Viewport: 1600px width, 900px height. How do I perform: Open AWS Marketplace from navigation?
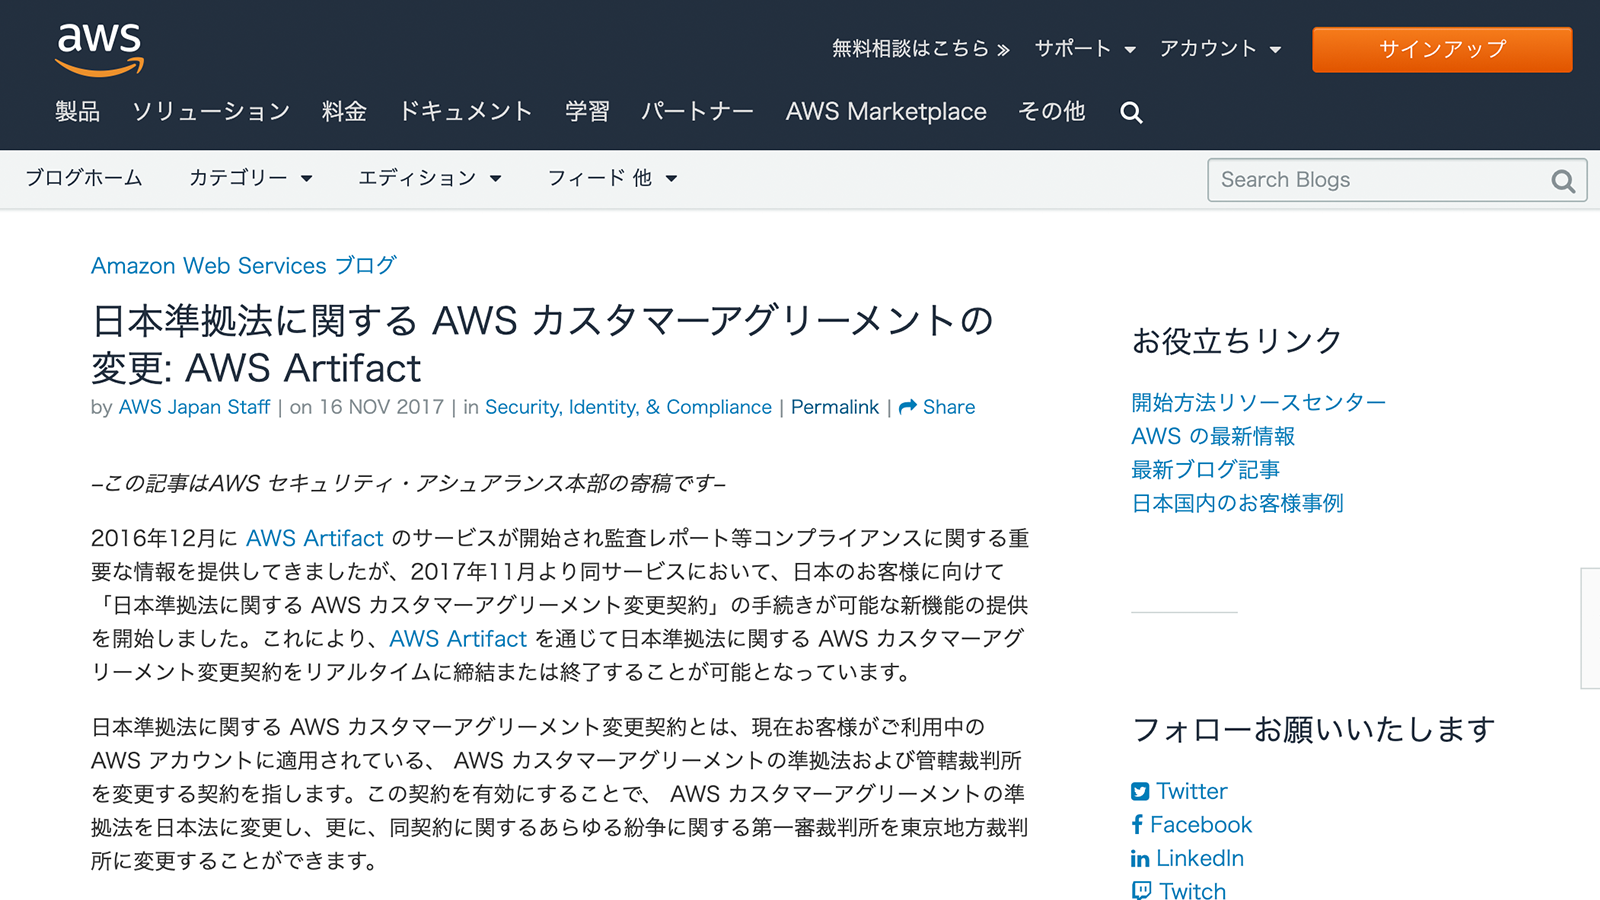[886, 111]
